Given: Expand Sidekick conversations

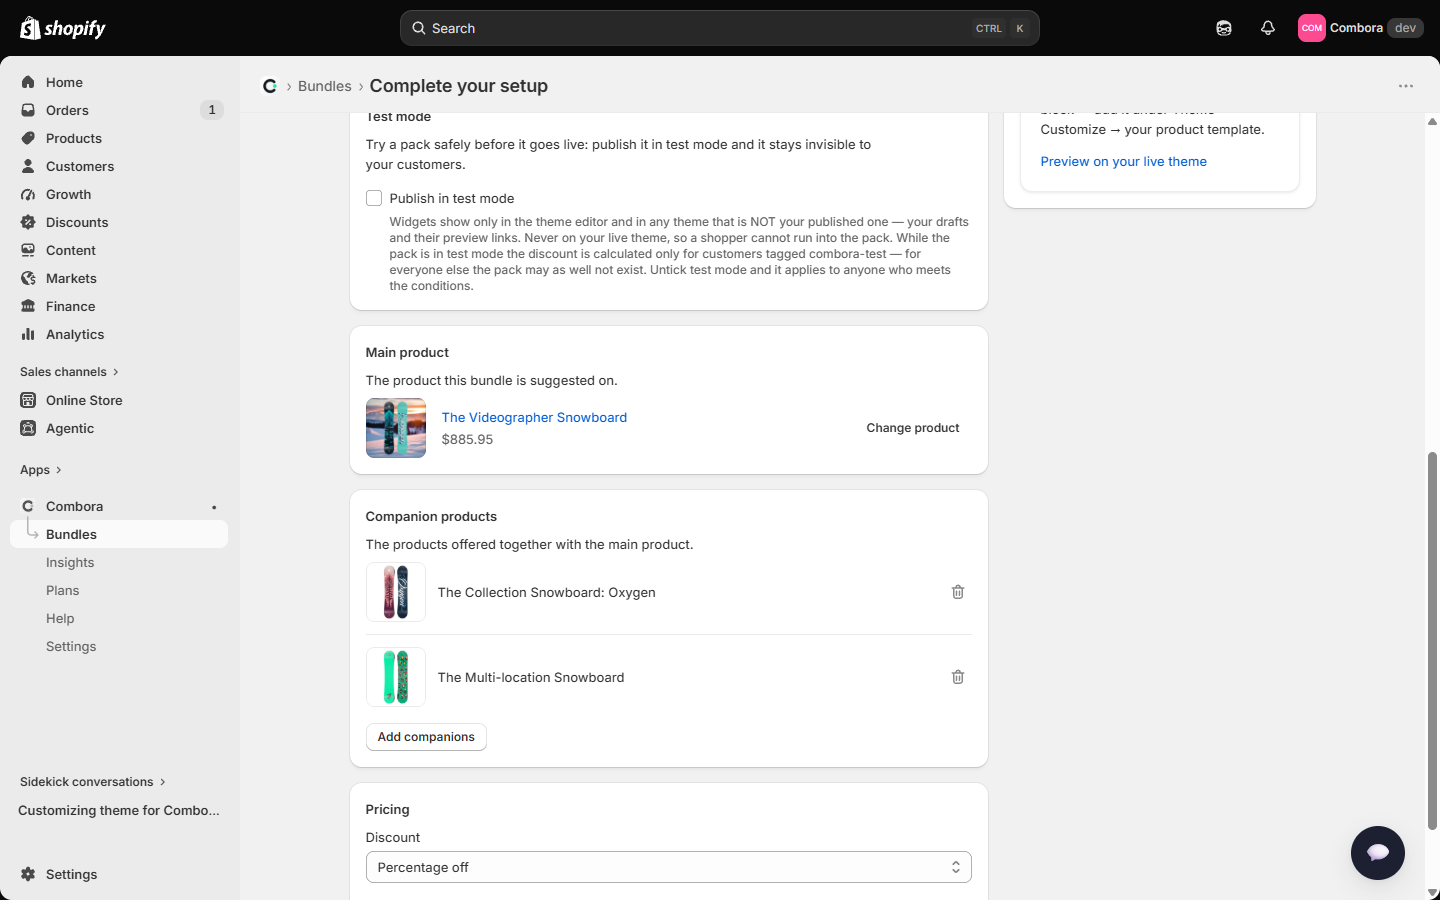Looking at the screenshot, I should tap(93, 782).
